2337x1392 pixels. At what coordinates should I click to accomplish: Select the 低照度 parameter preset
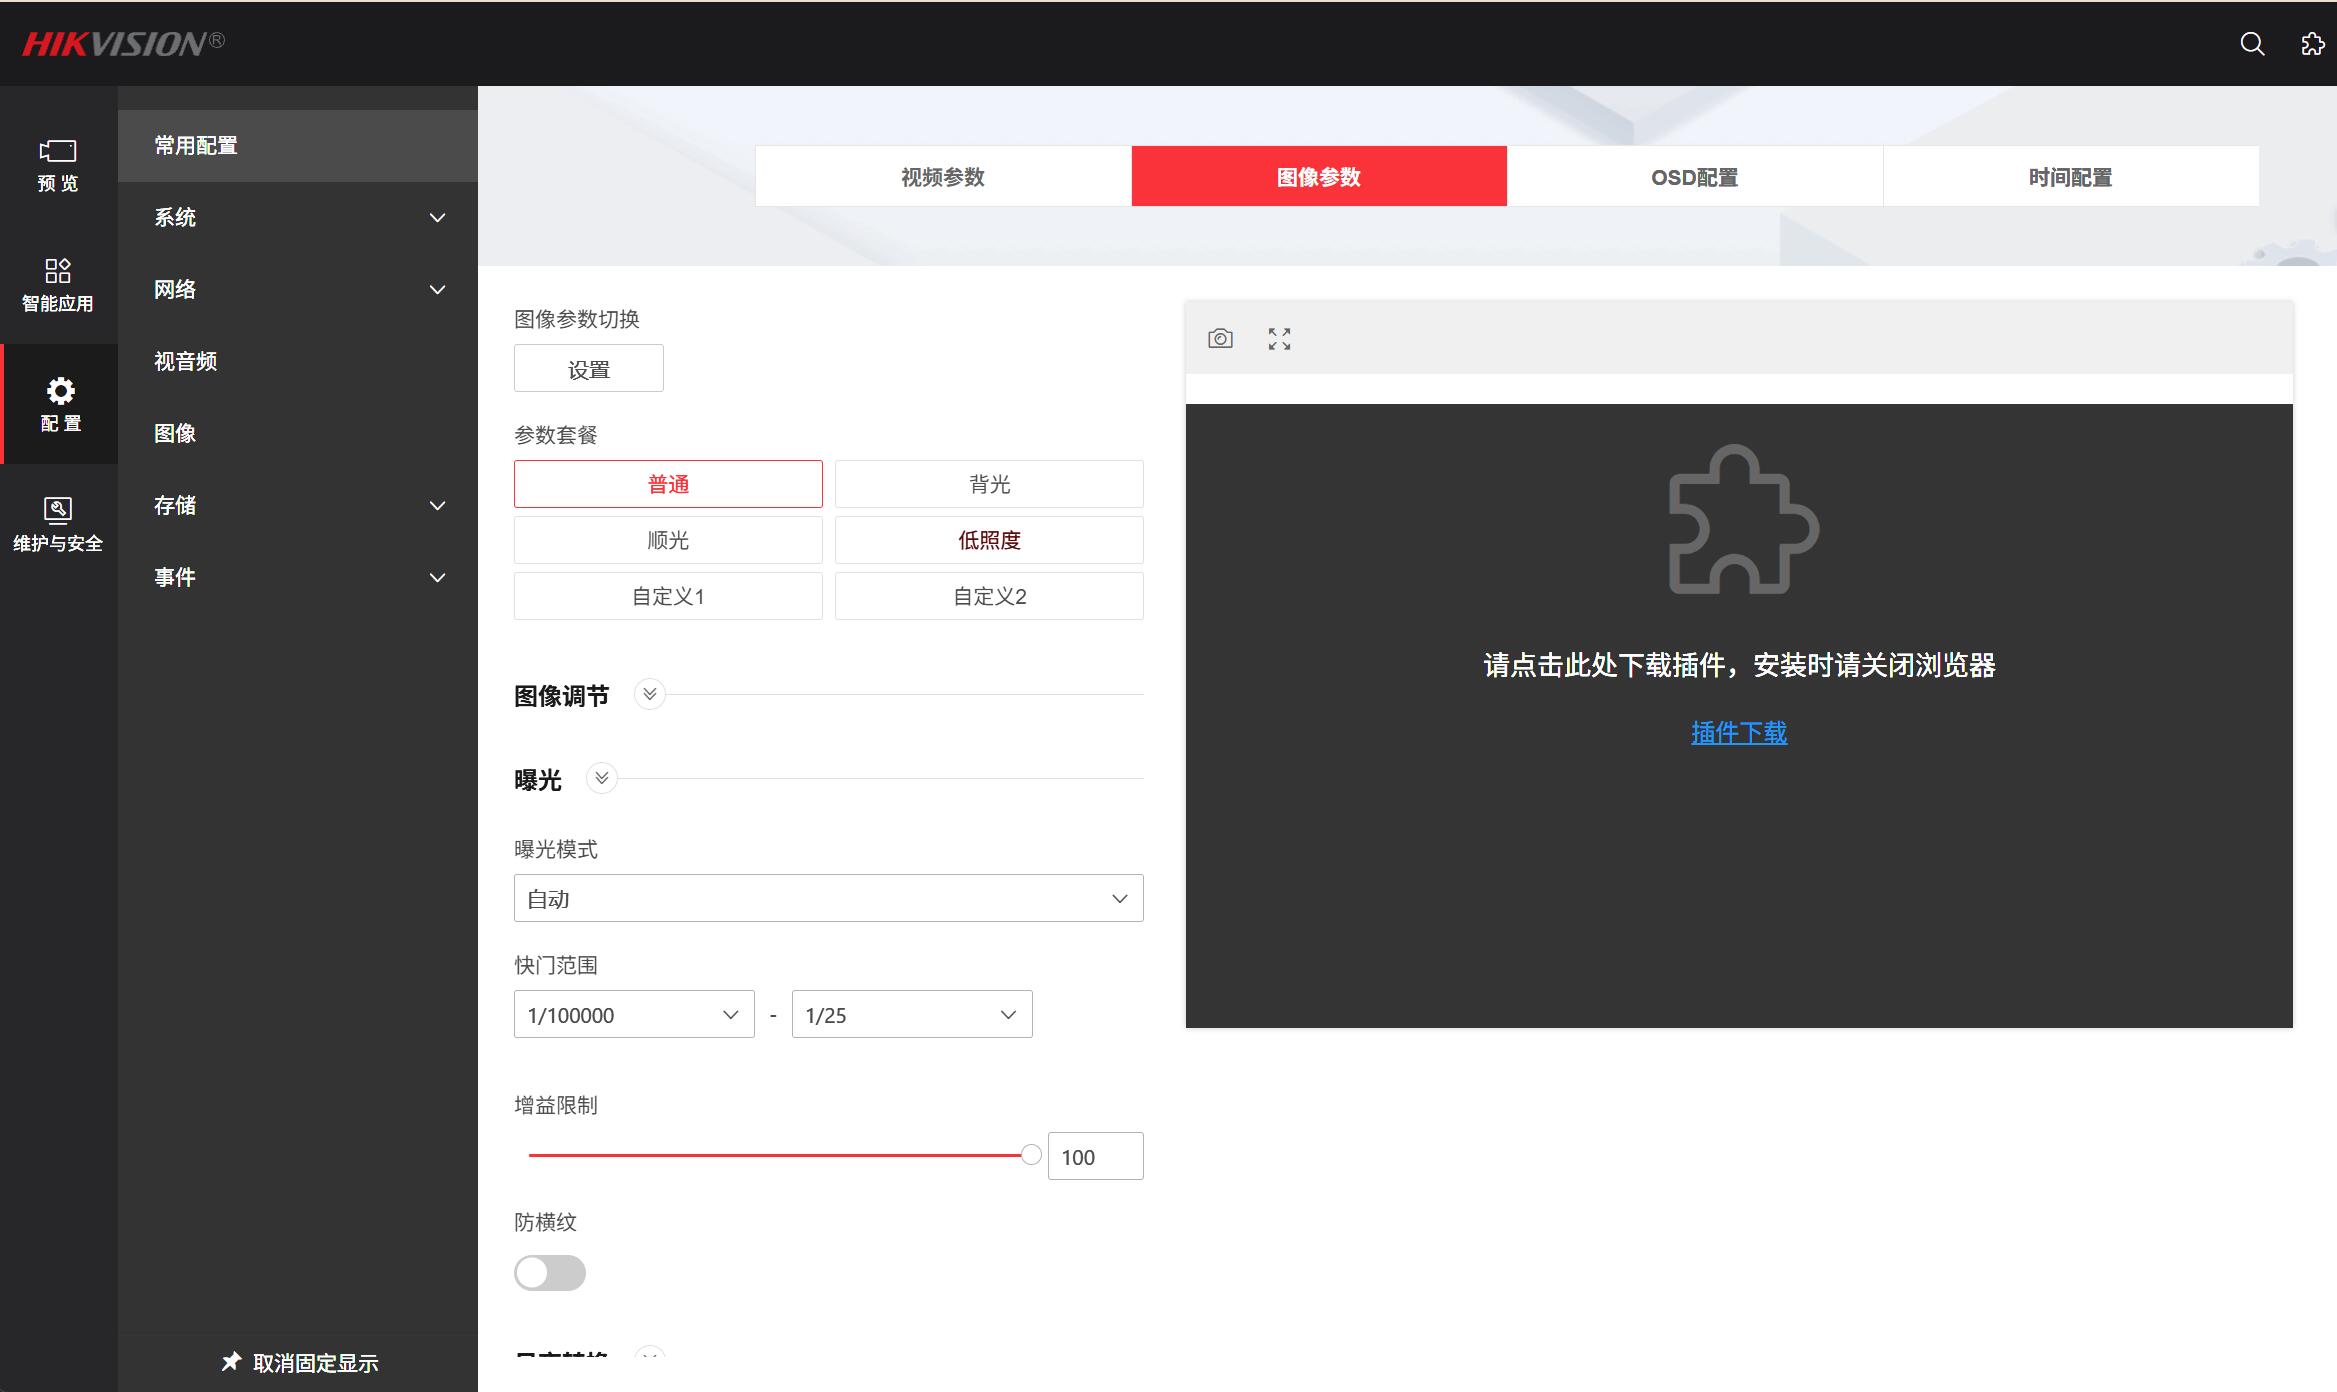pyautogui.click(x=989, y=540)
